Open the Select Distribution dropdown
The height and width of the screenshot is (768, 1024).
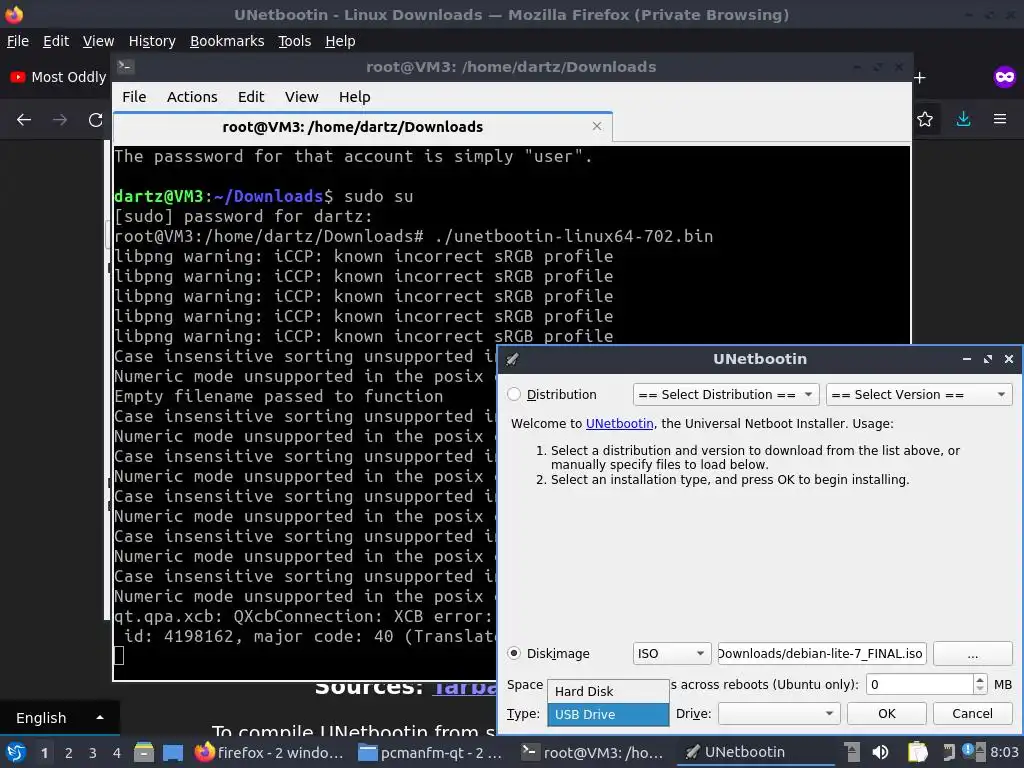coord(726,394)
